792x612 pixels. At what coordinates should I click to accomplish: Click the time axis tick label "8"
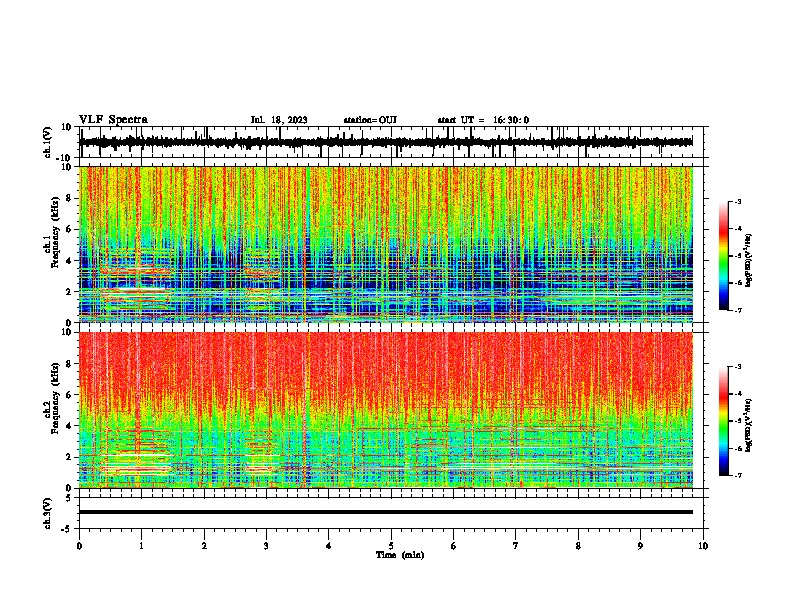pos(578,546)
